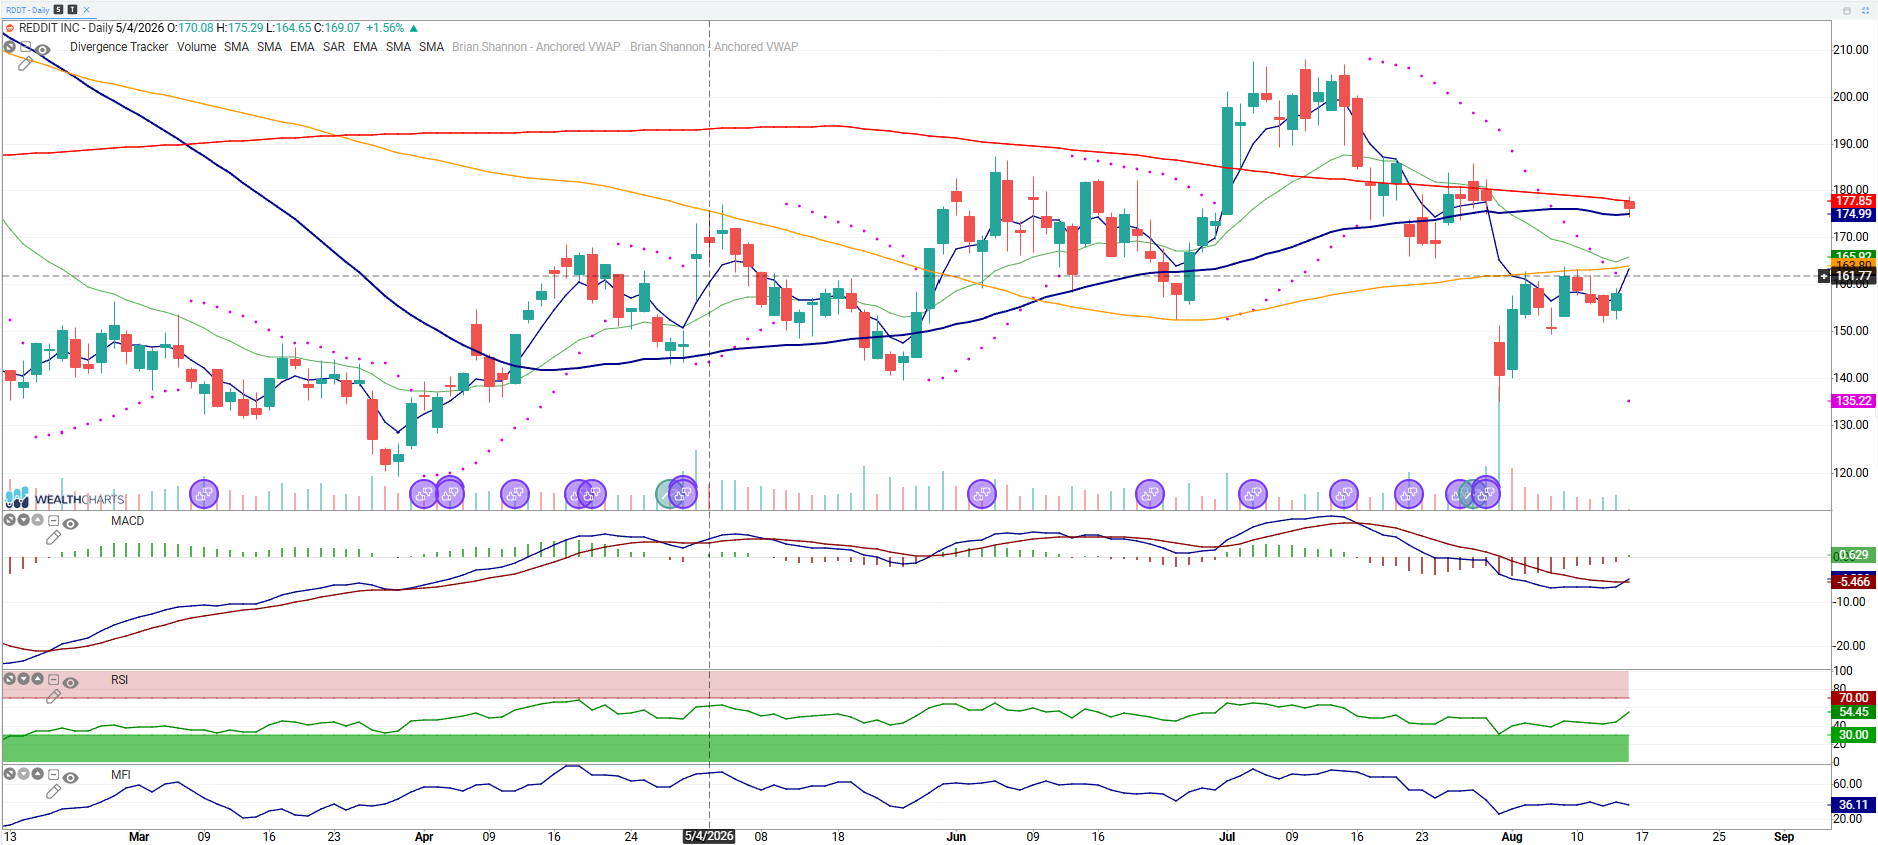Viewport: 1878px width, 845px height.
Task: Collapse the main chart indicator legend
Action: click(26, 47)
